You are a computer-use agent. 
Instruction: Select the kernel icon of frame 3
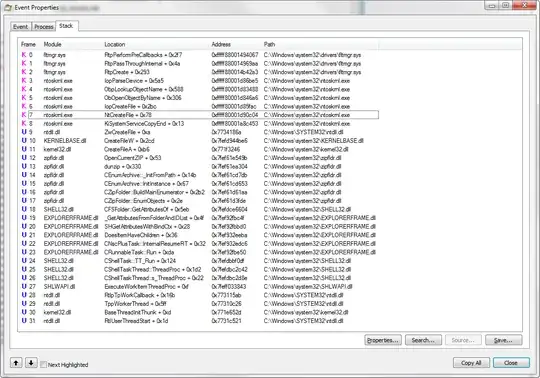[24, 81]
